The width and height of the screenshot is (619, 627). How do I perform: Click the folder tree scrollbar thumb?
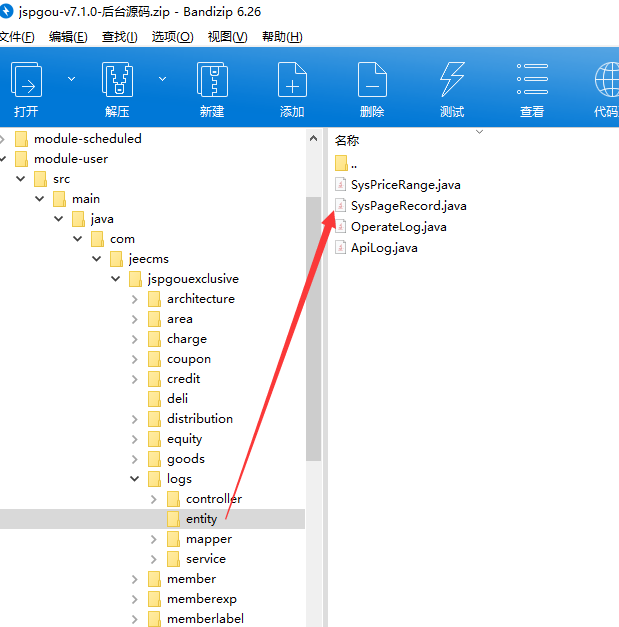(x=313, y=329)
